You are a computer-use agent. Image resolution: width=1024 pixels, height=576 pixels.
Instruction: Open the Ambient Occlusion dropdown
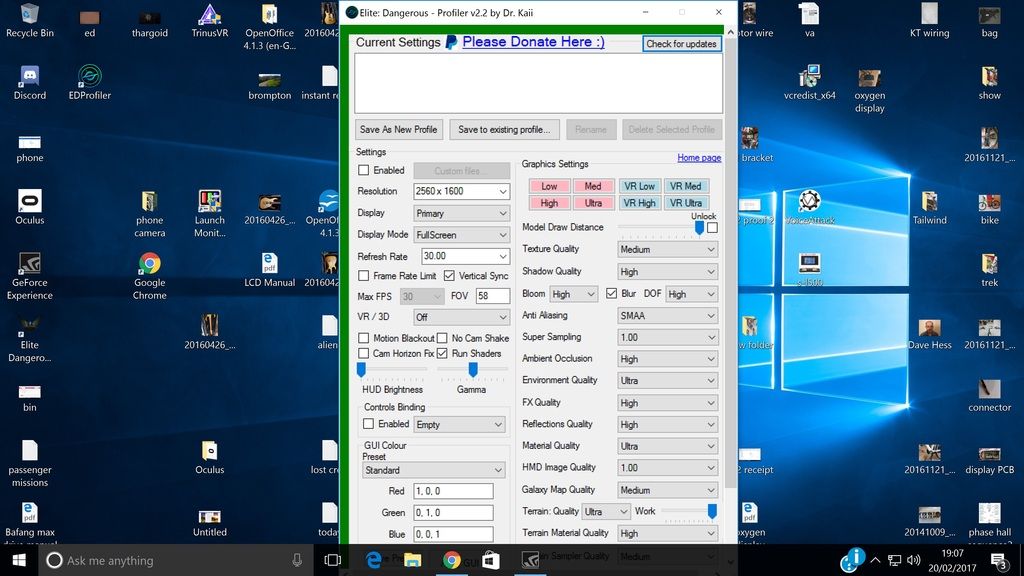pyautogui.click(x=667, y=359)
